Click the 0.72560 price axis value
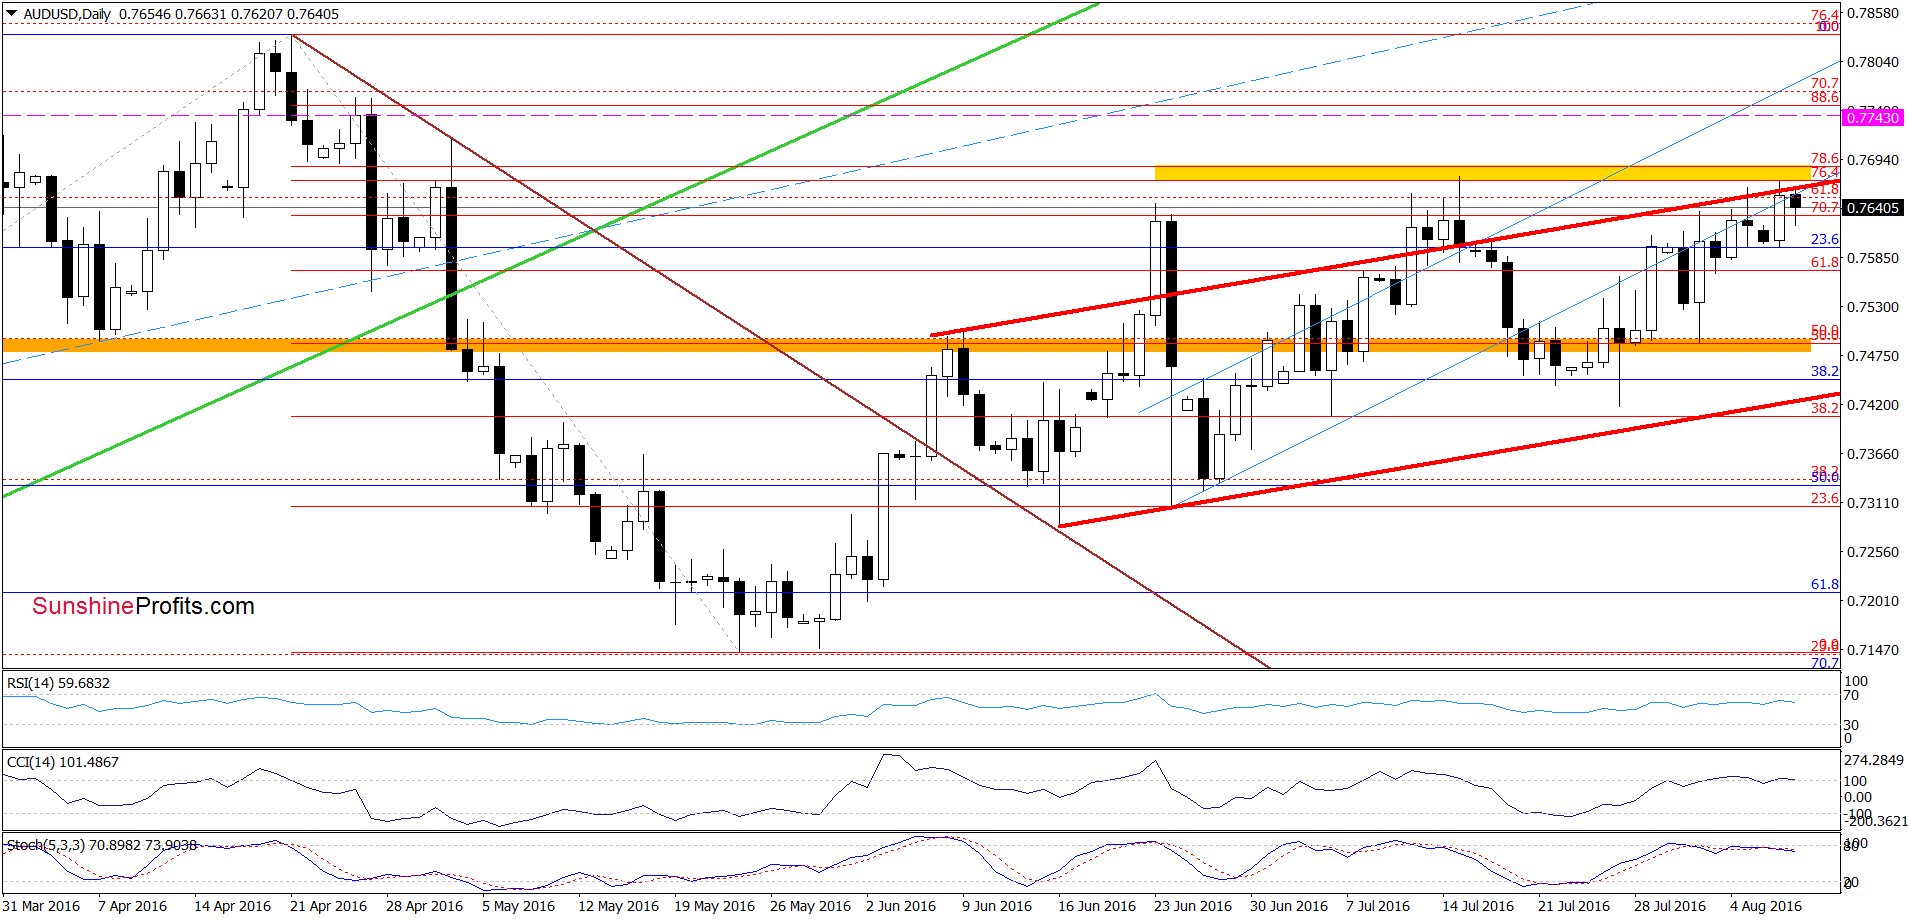 click(1872, 552)
